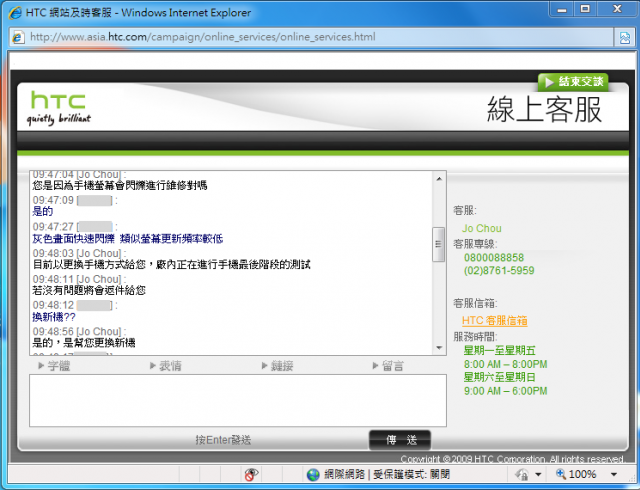Click the phone number (02)8761-5959
Viewport: 640px width, 490px height.
coord(499,271)
